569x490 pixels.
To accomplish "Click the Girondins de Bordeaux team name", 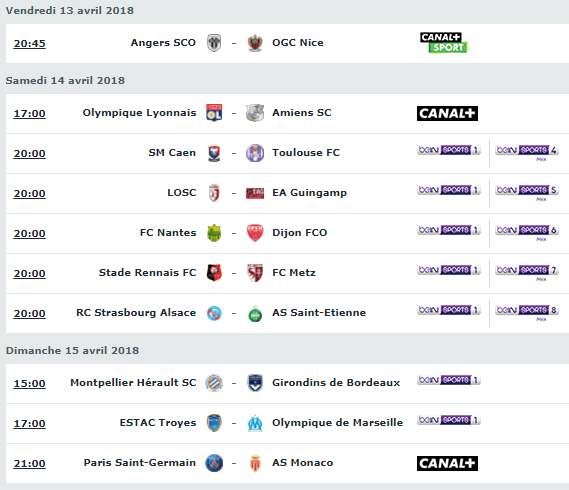I will [336, 383].
